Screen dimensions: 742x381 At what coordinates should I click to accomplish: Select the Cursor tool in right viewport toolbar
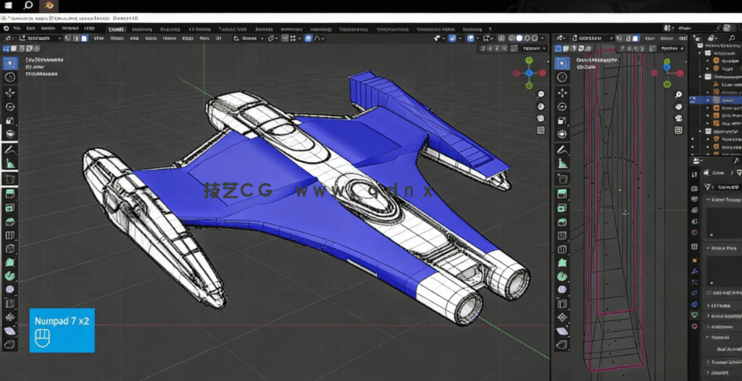562,77
